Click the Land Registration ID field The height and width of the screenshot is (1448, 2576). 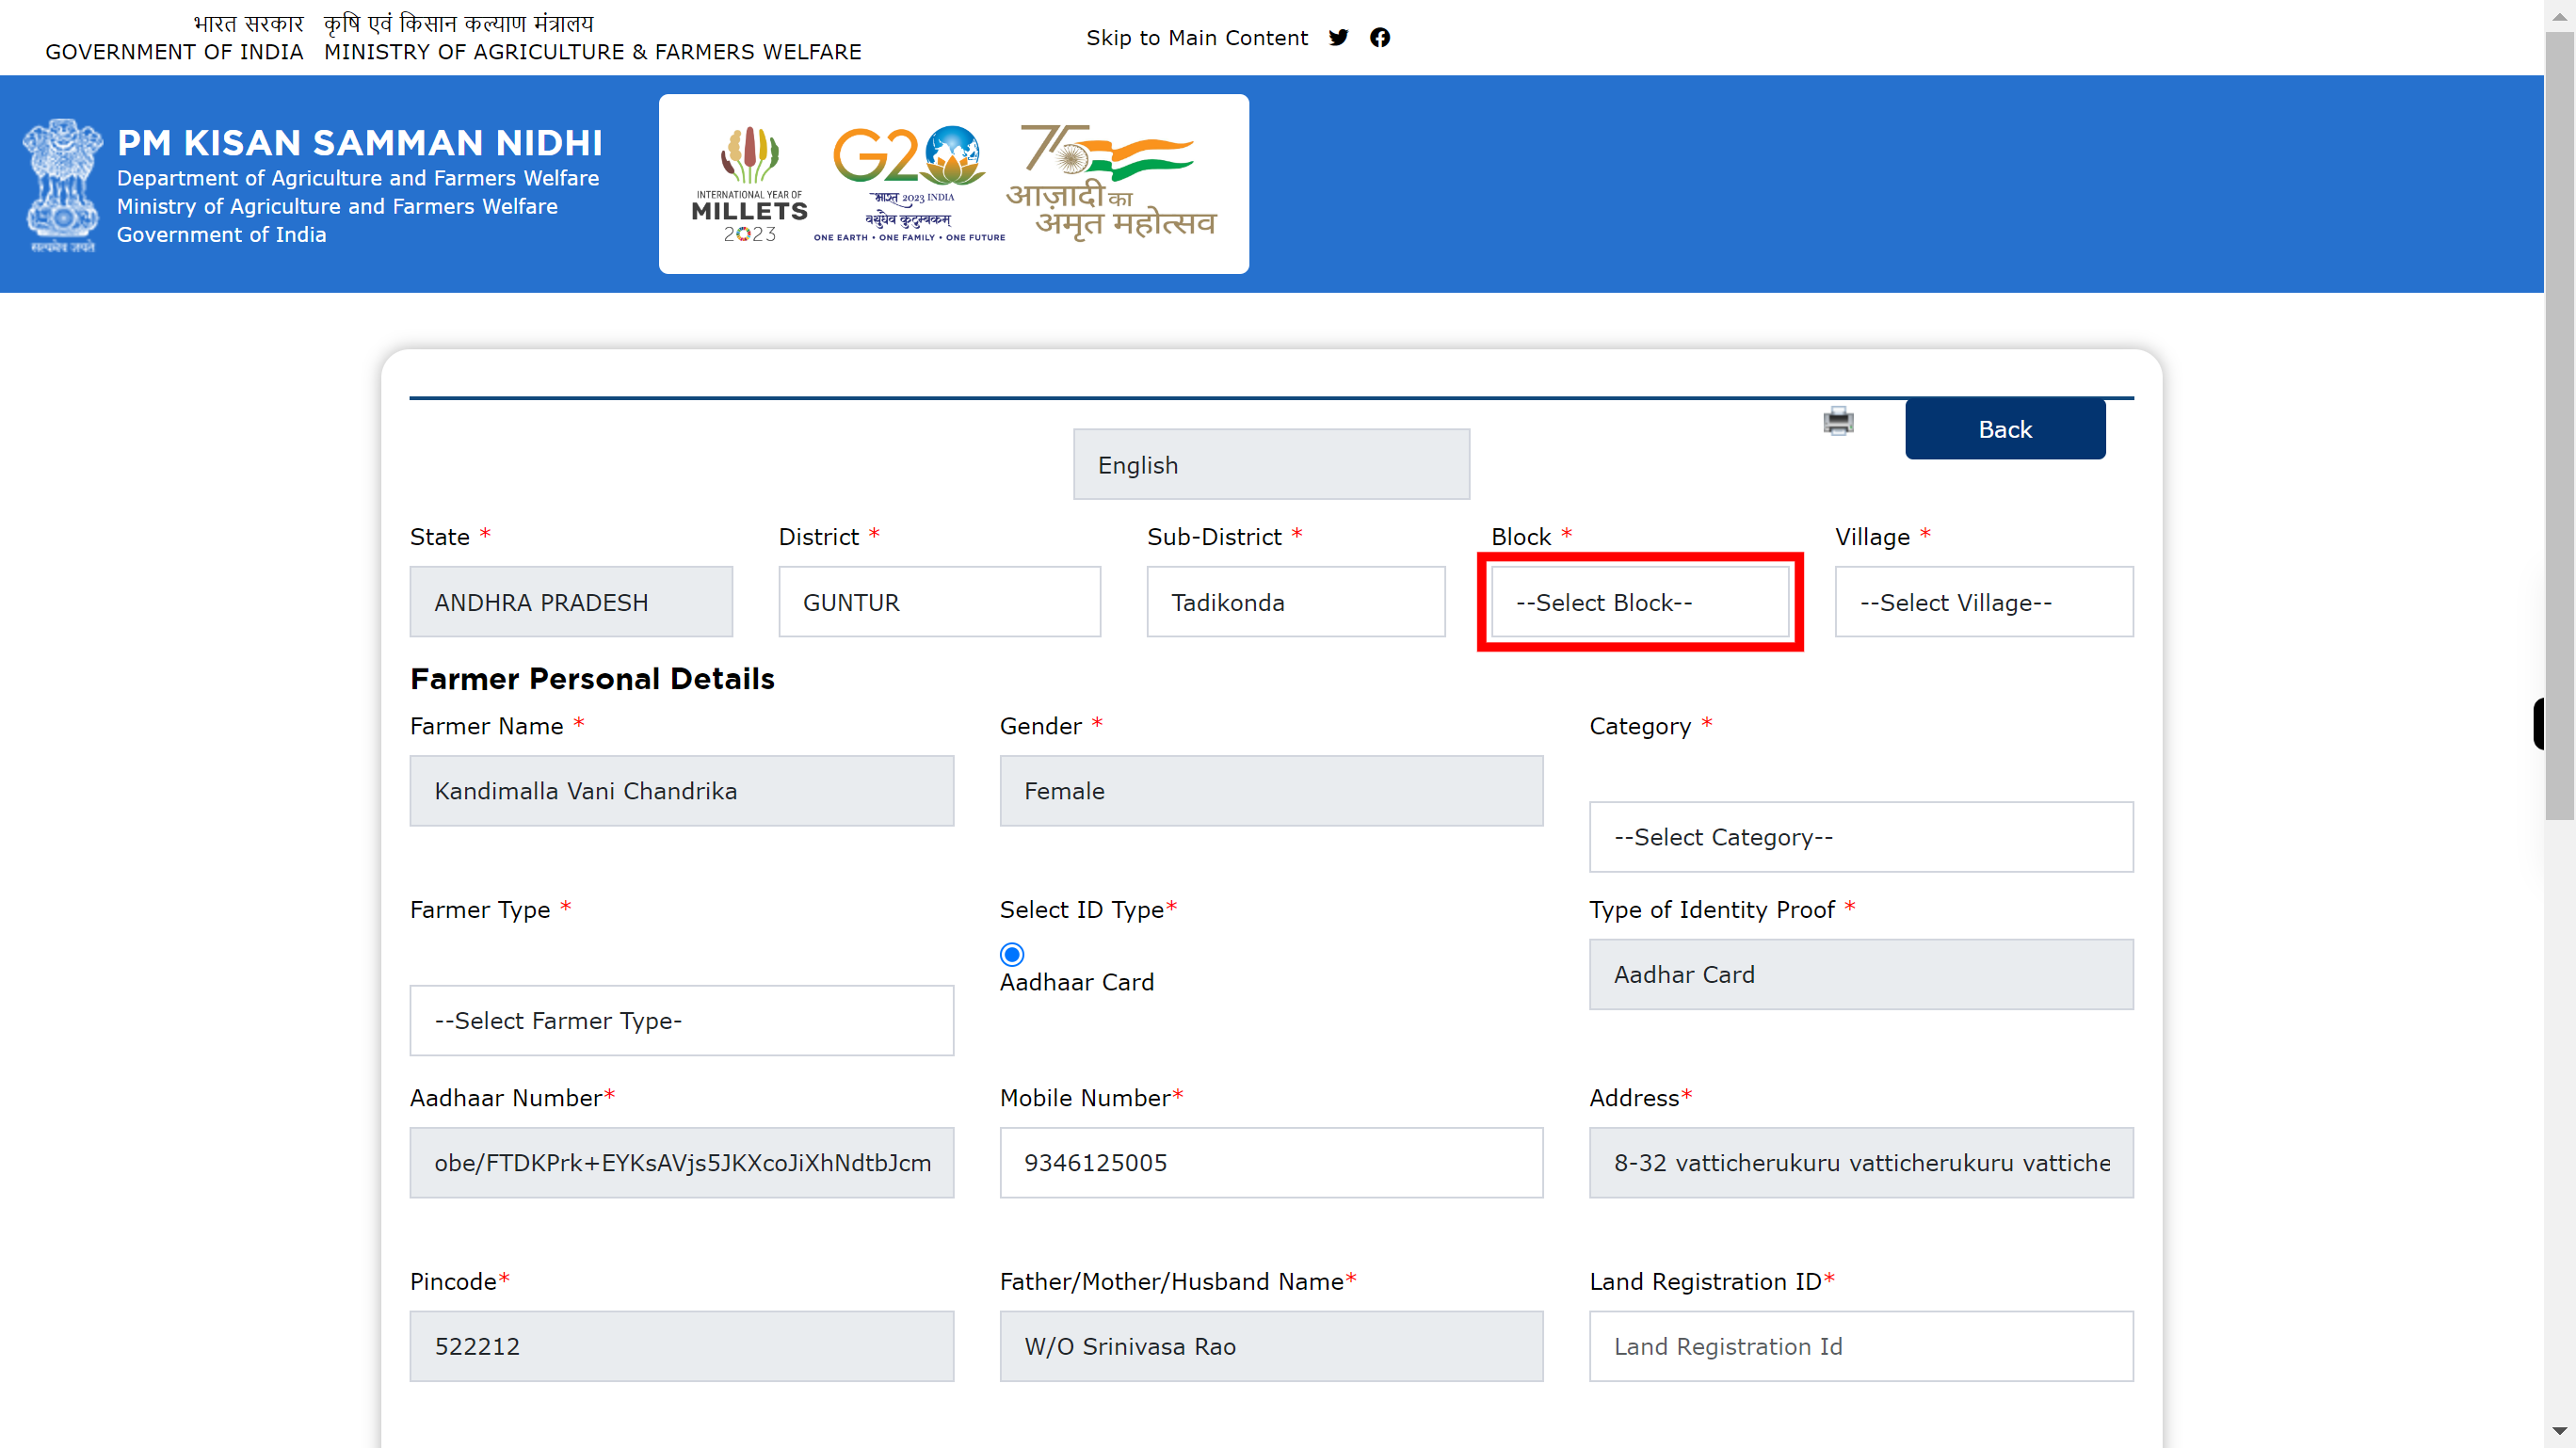(x=1860, y=1347)
